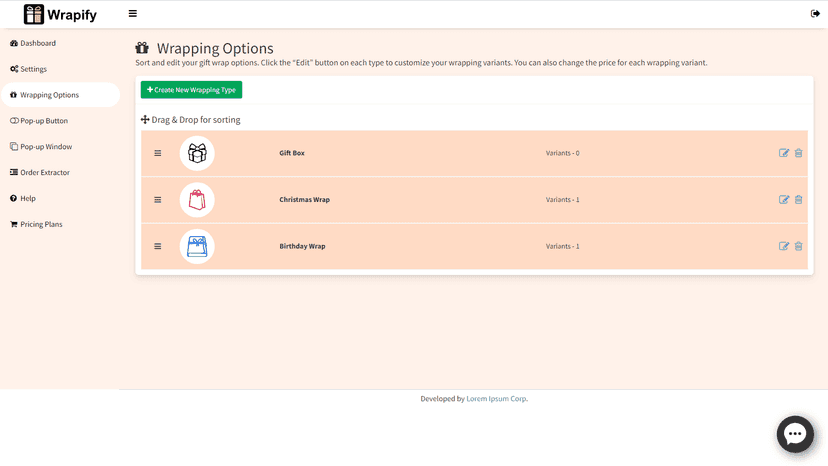The width and height of the screenshot is (828, 466).
Task: Open the Lorem Ipsum Corp link
Action: pyautogui.click(x=496, y=399)
